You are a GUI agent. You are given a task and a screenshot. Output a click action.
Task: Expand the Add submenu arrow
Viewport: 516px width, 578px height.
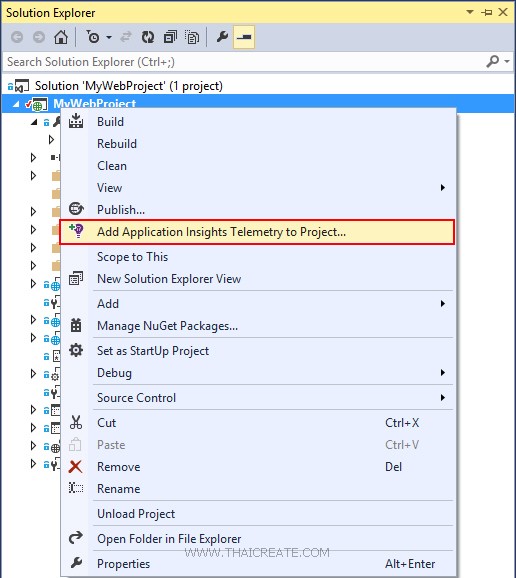443,303
